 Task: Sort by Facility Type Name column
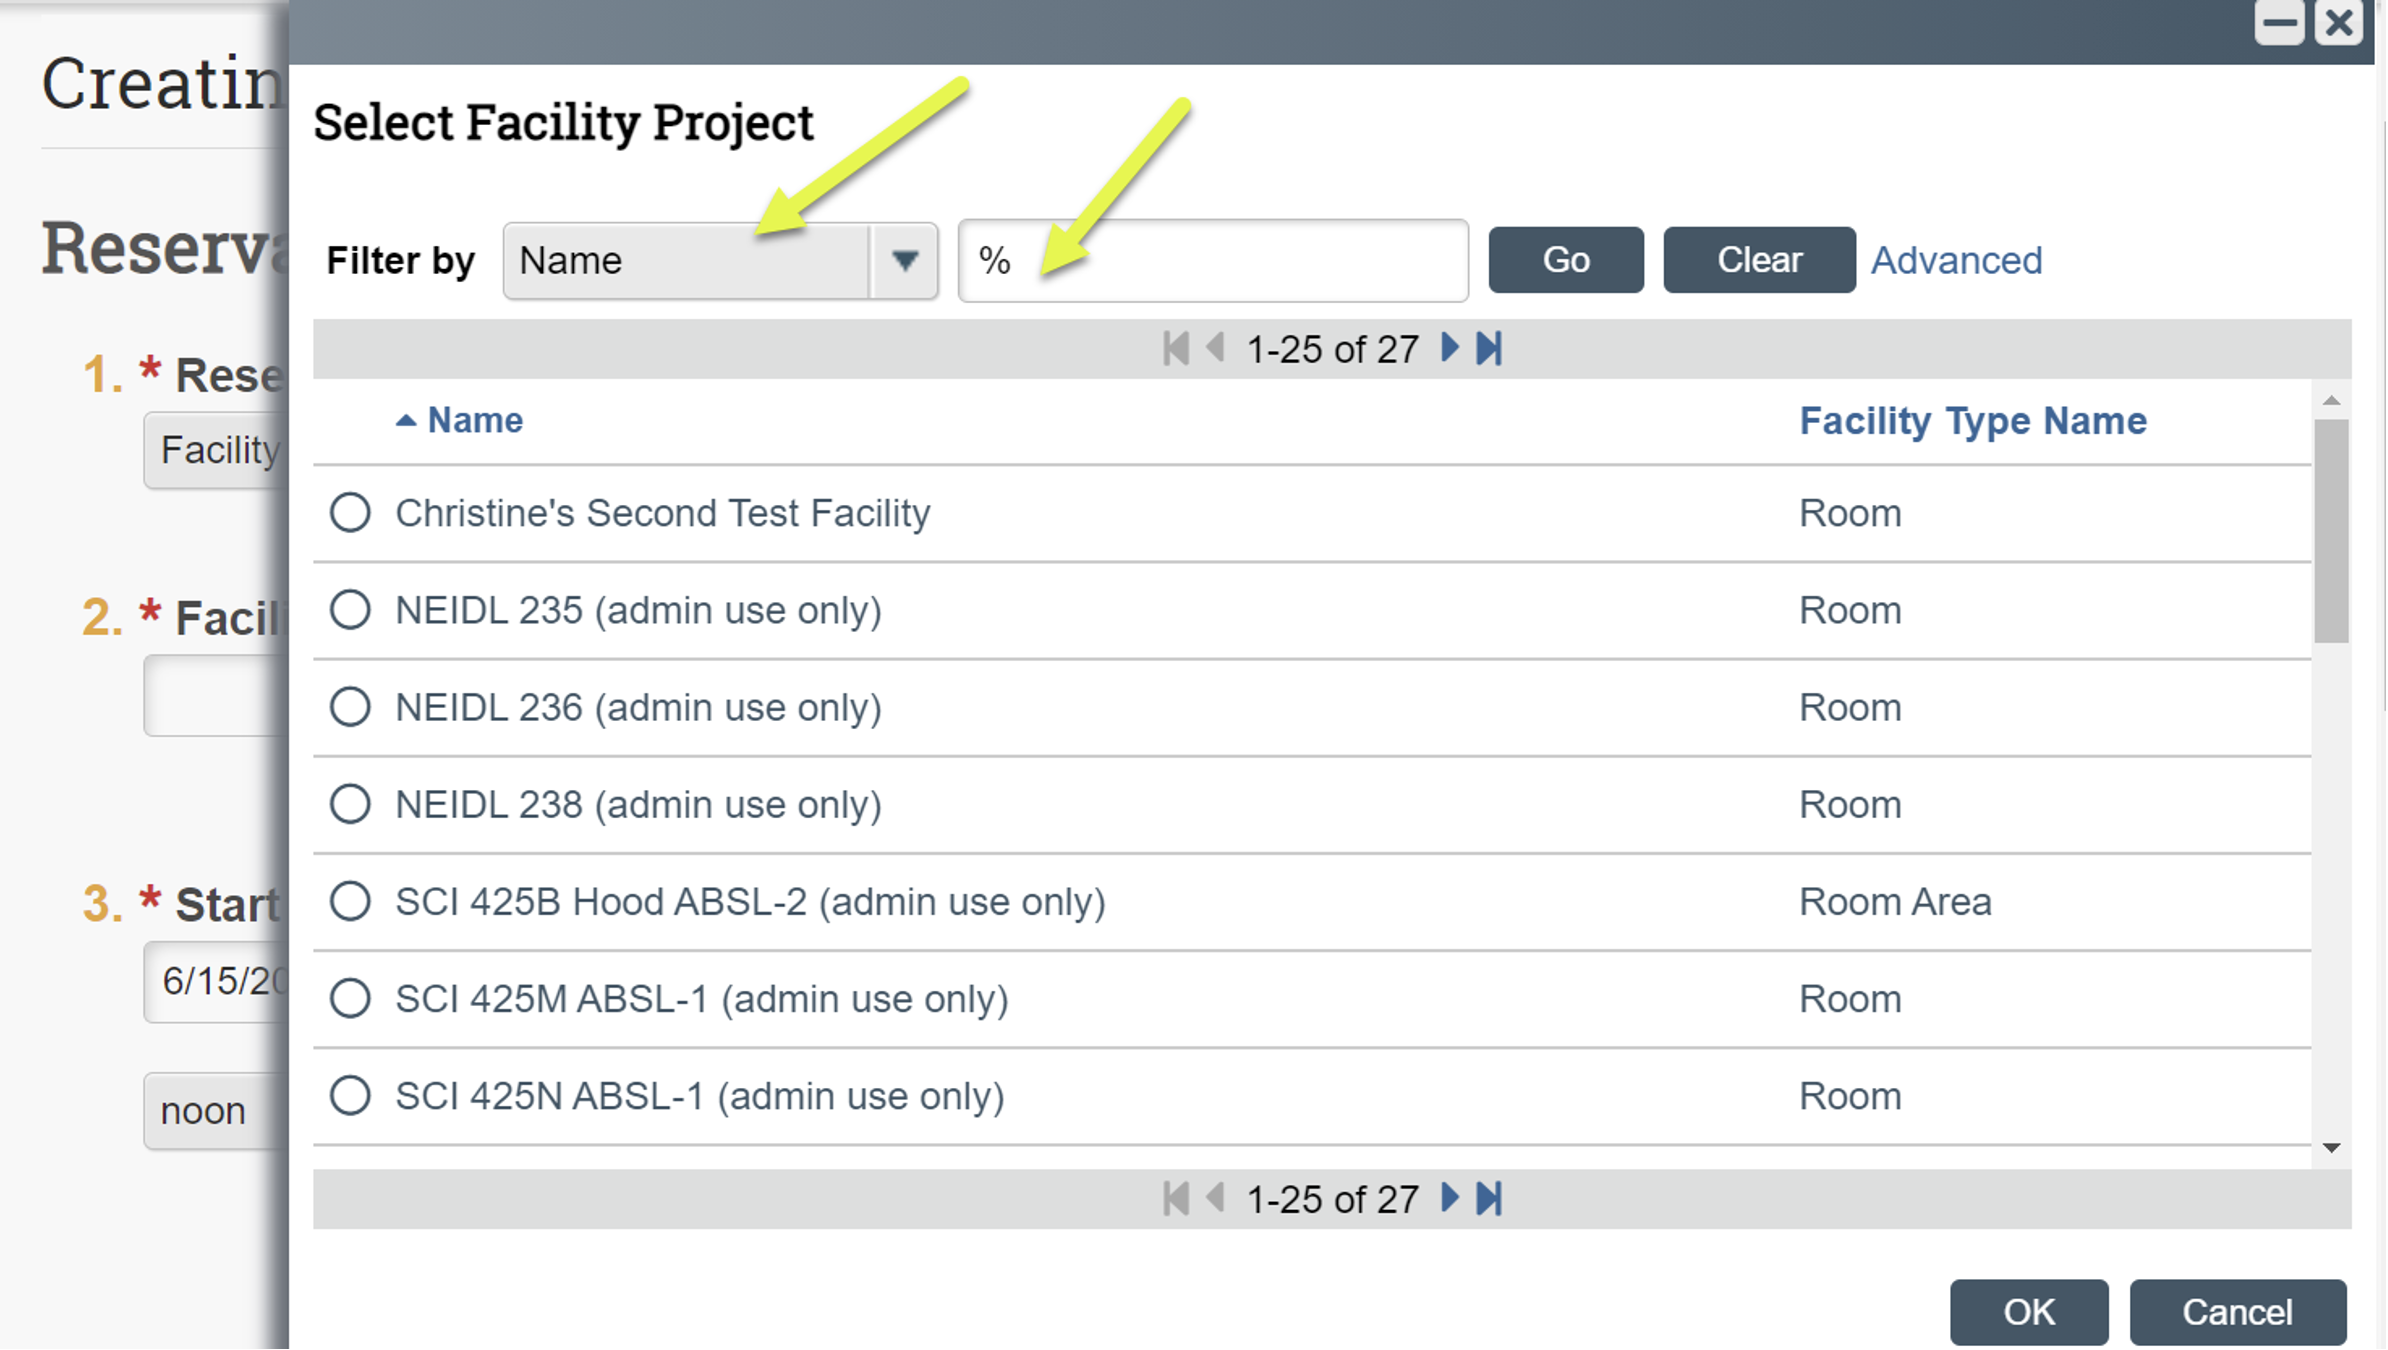point(1972,421)
